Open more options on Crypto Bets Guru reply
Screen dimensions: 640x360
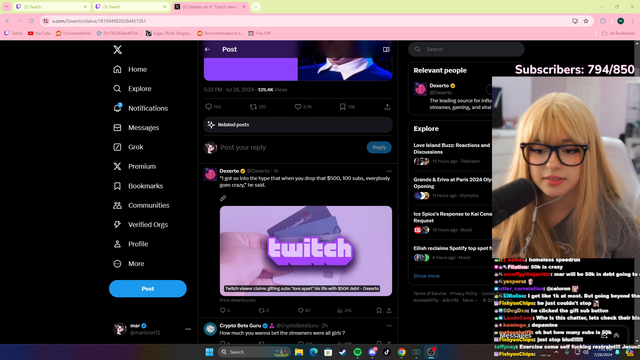point(389,326)
